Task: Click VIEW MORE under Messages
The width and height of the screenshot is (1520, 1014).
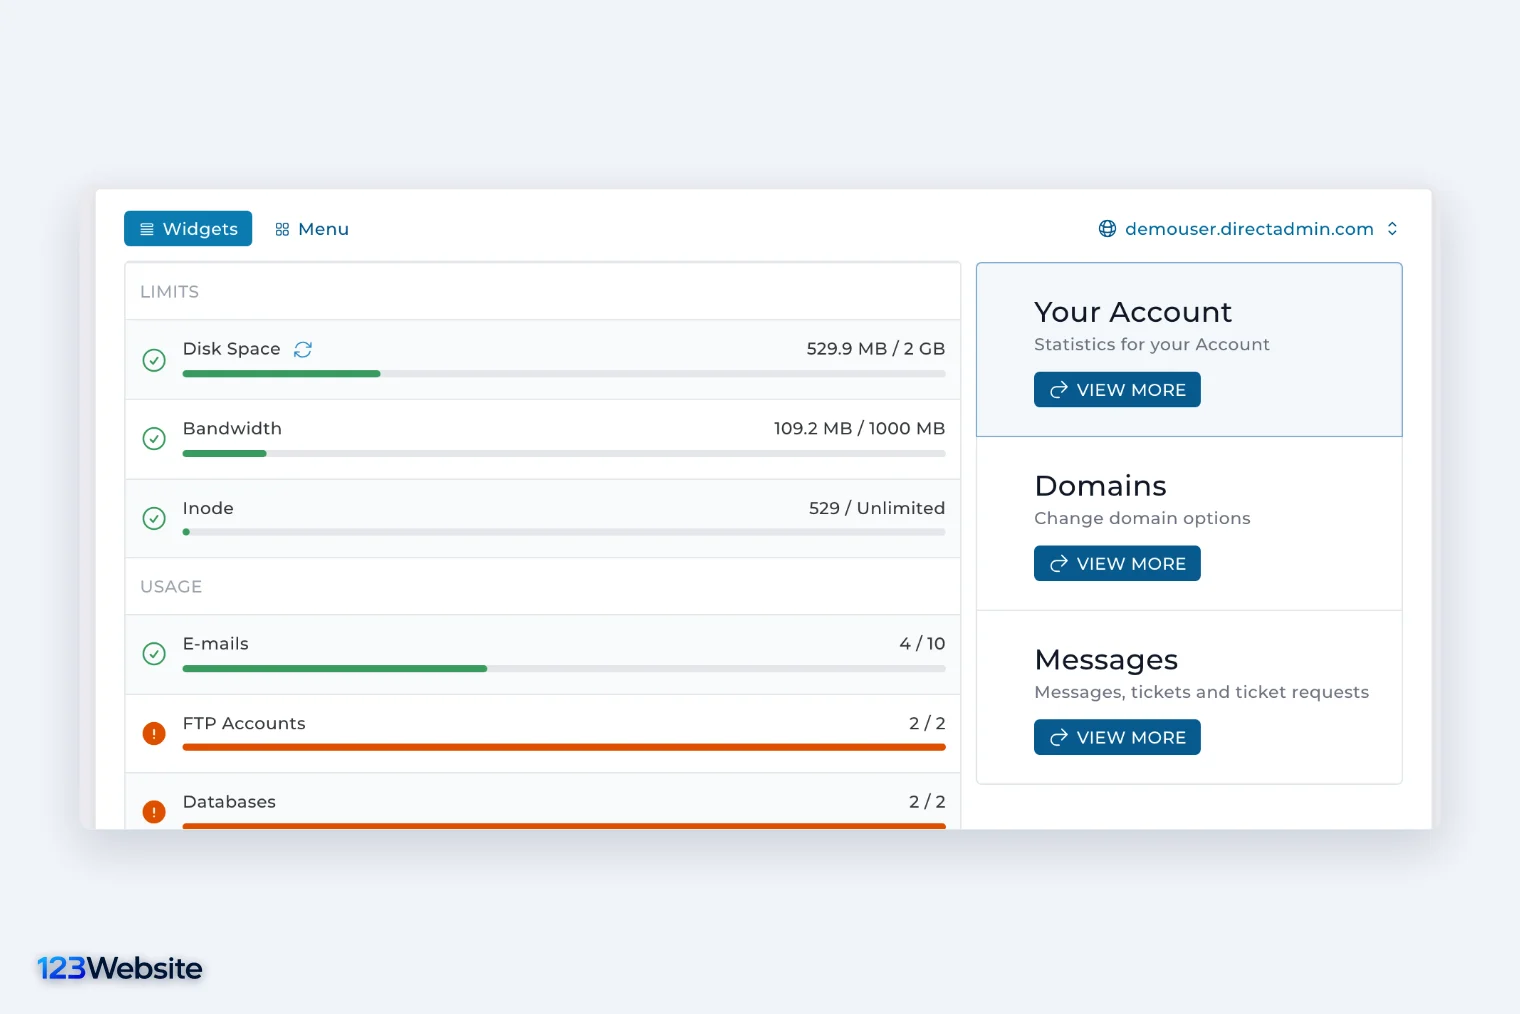Action: pos(1117,738)
